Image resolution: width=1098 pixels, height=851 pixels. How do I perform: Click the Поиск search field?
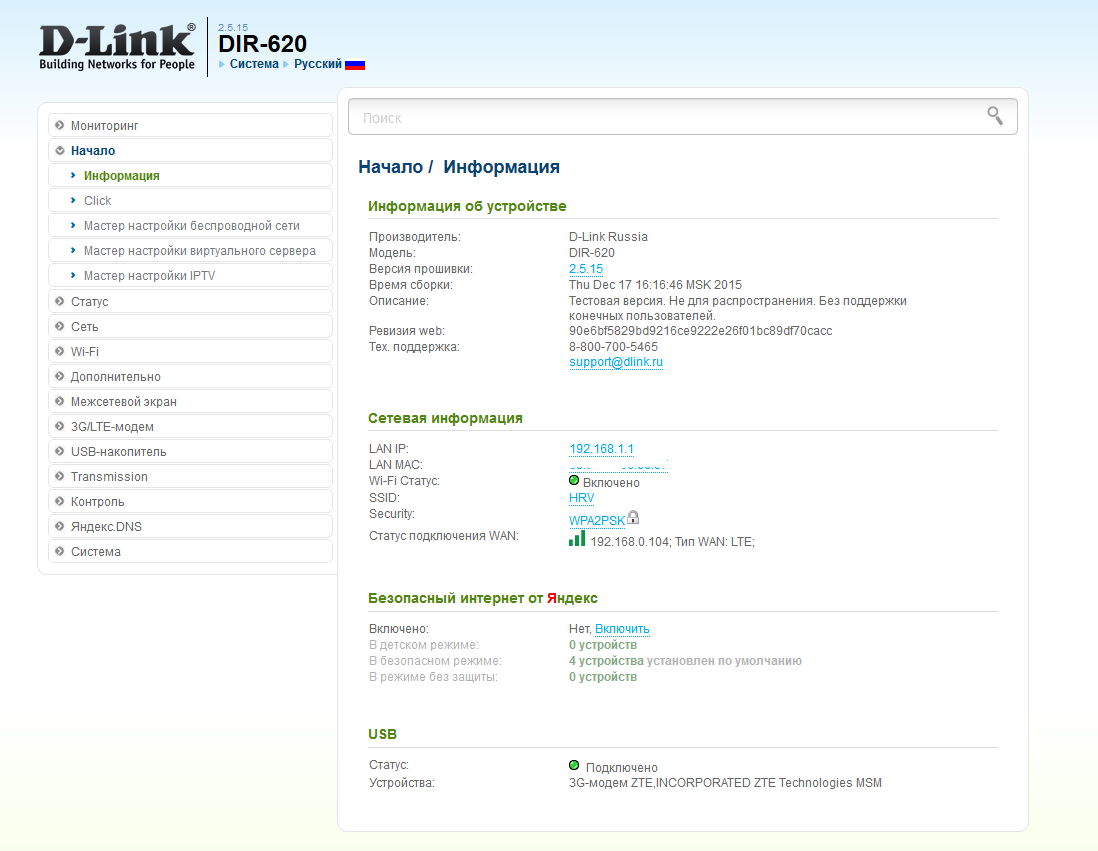click(x=683, y=117)
